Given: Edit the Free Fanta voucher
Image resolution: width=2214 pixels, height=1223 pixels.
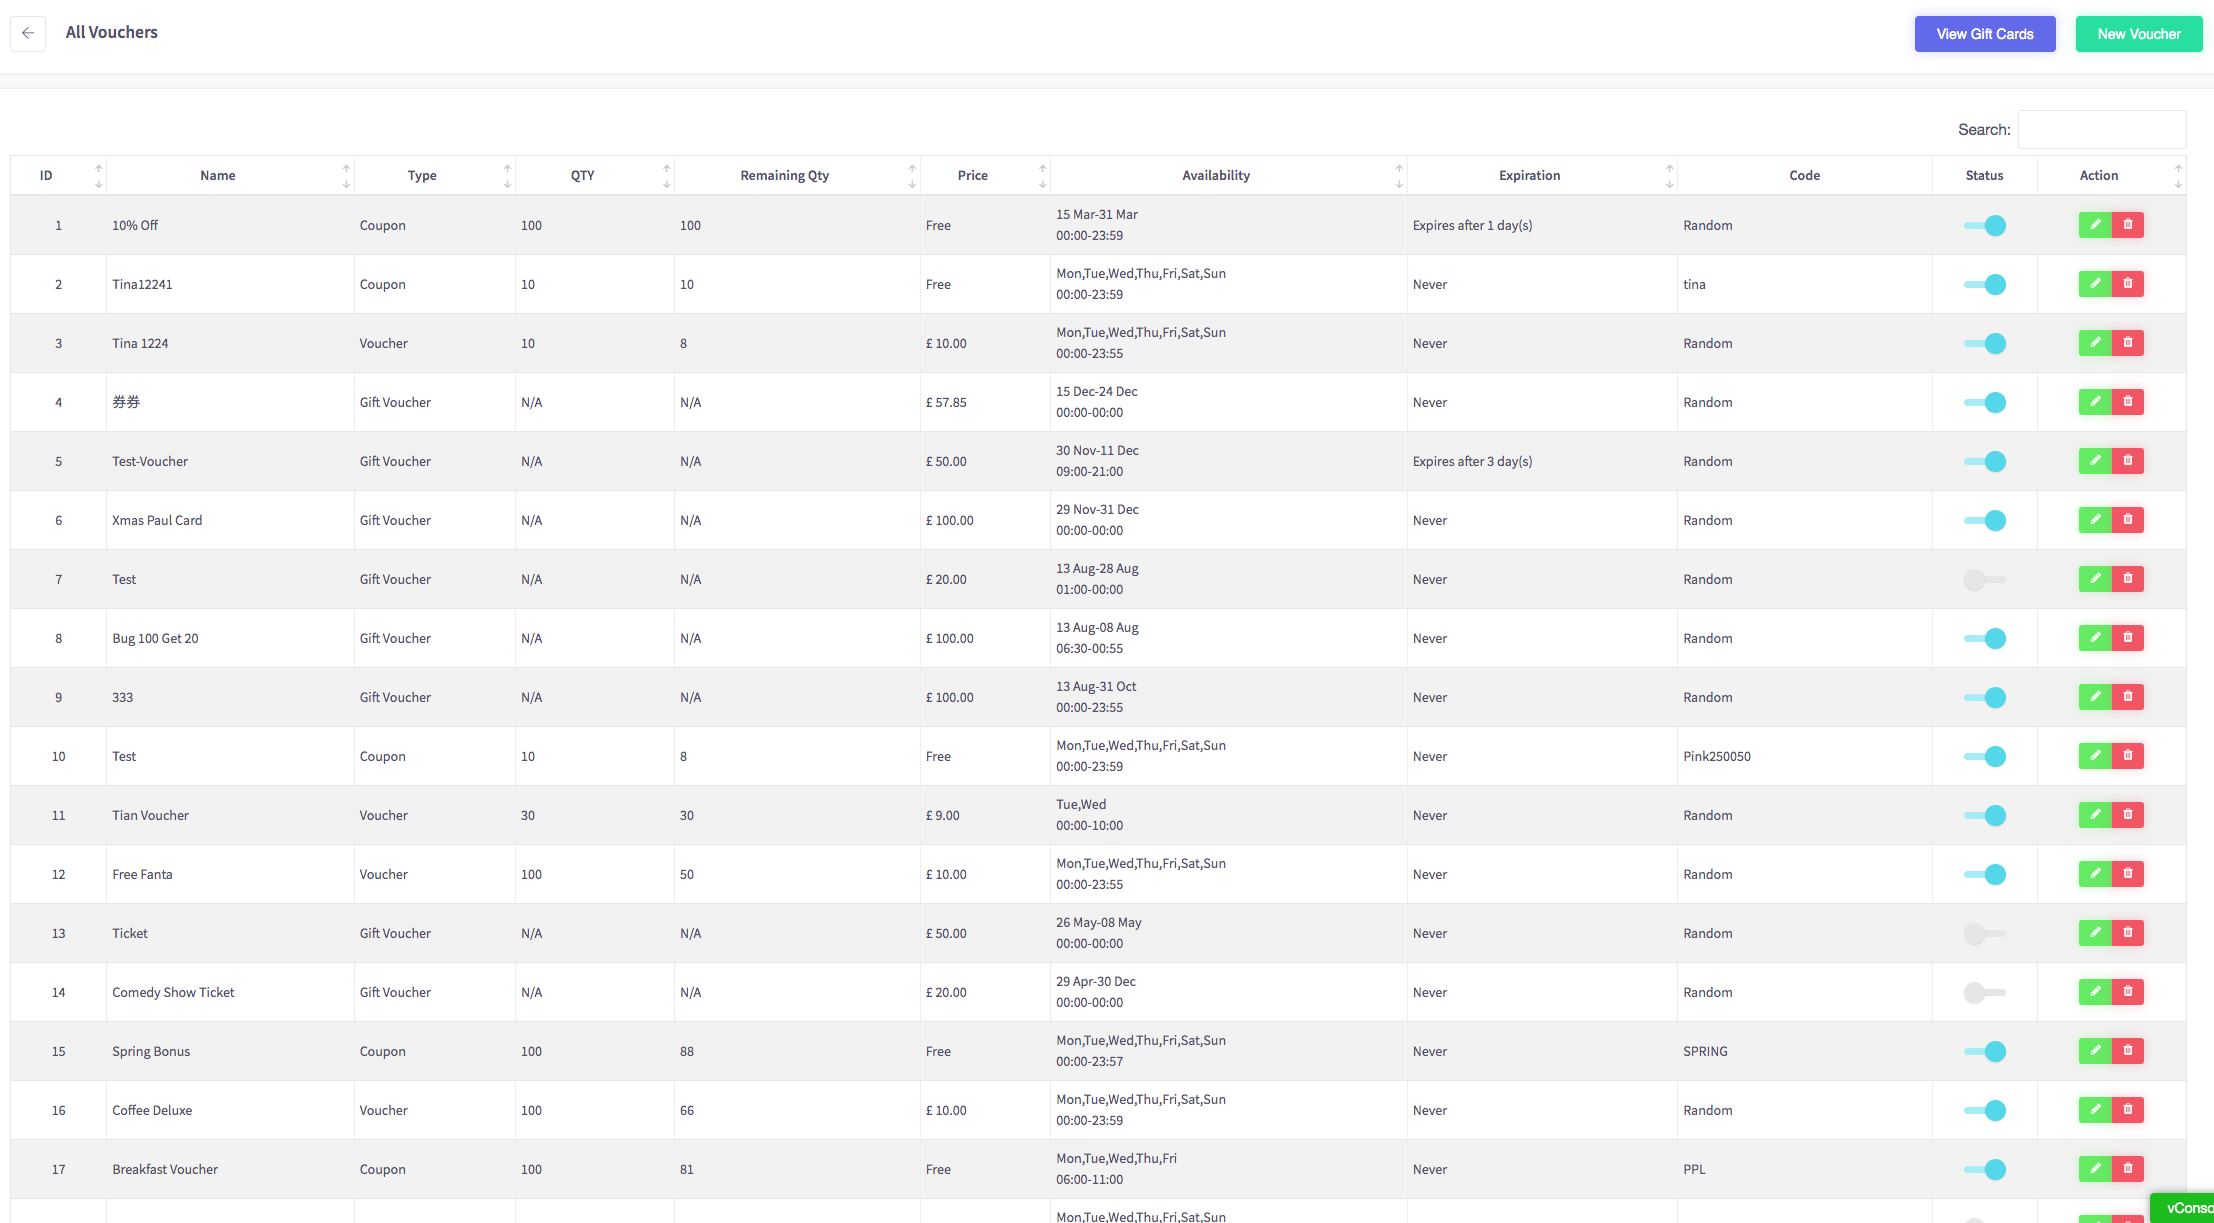Looking at the screenshot, I should pyautogui.click(x=2095, y=874).
